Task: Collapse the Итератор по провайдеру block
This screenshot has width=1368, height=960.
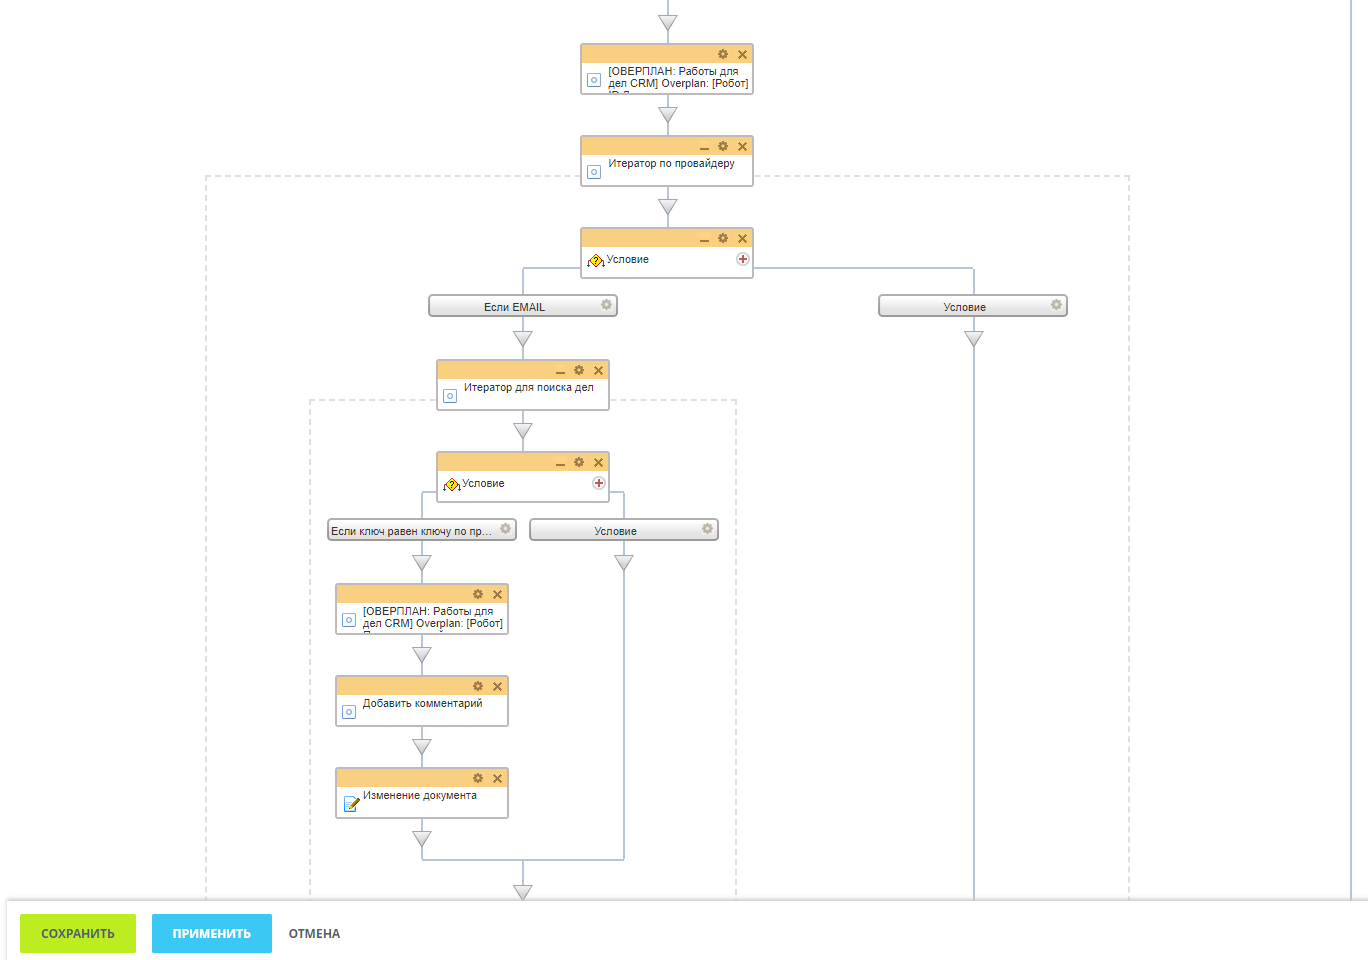Action: [703, 145]
